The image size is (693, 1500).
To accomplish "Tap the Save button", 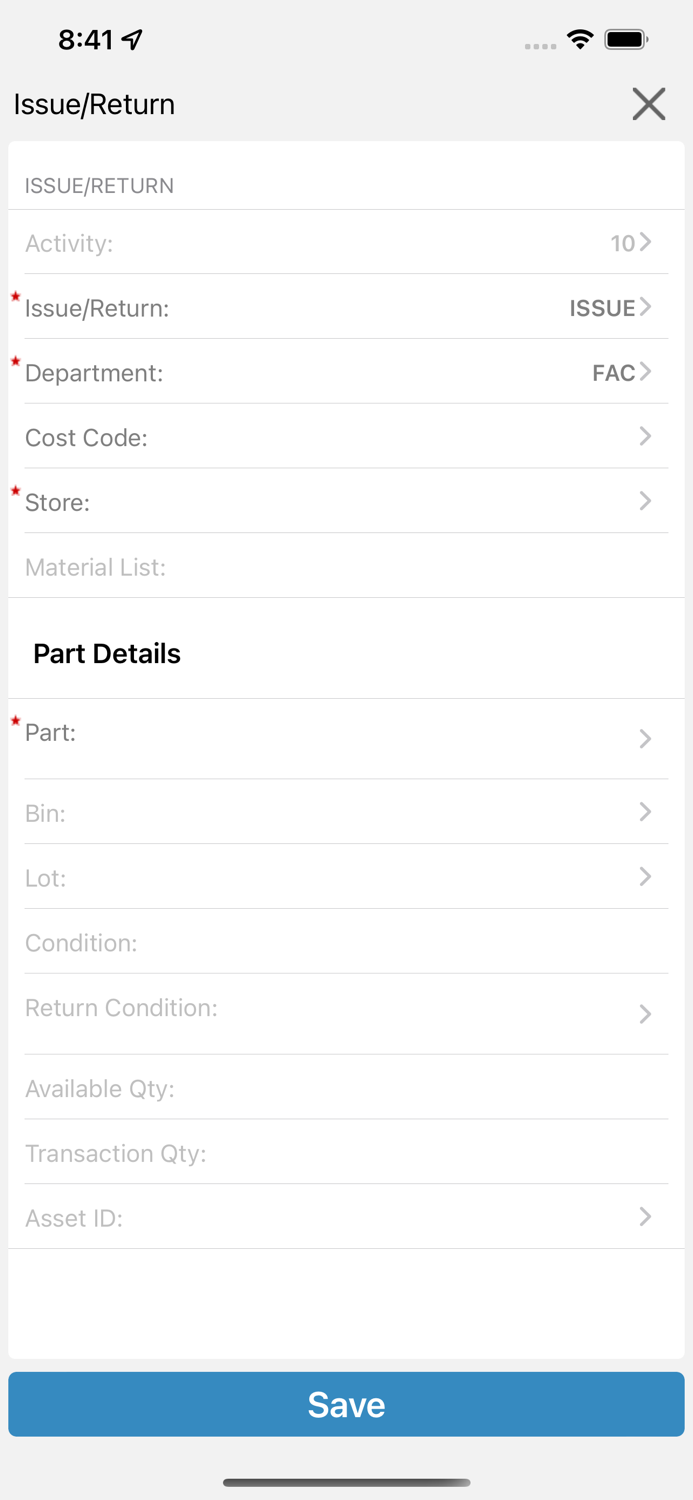I will pos(346,1404).
